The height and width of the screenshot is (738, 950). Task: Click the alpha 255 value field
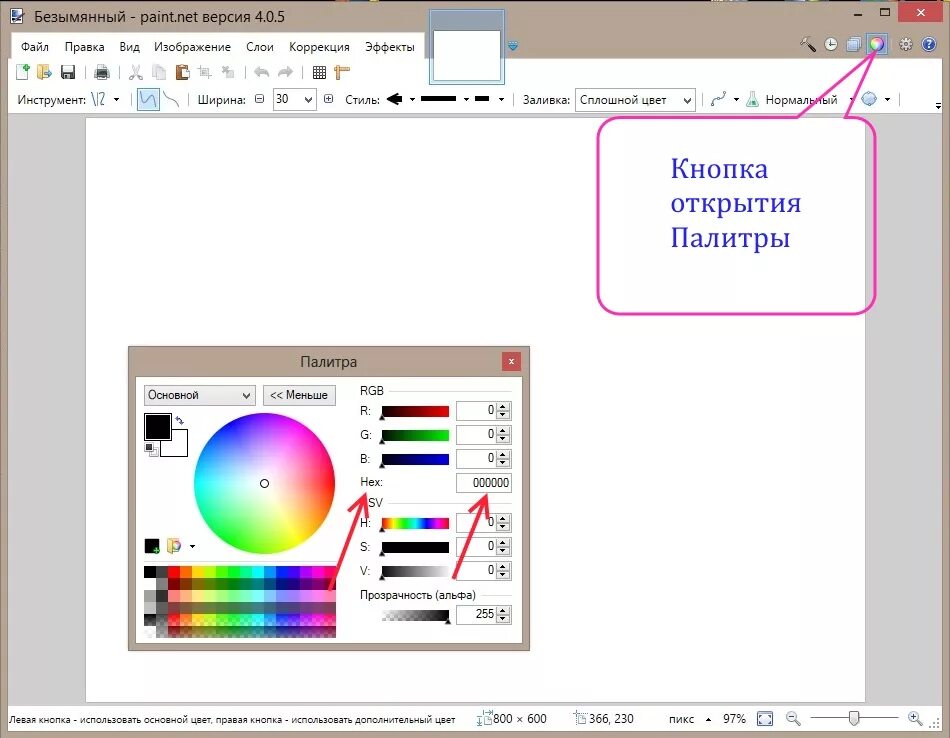[476, 614]
